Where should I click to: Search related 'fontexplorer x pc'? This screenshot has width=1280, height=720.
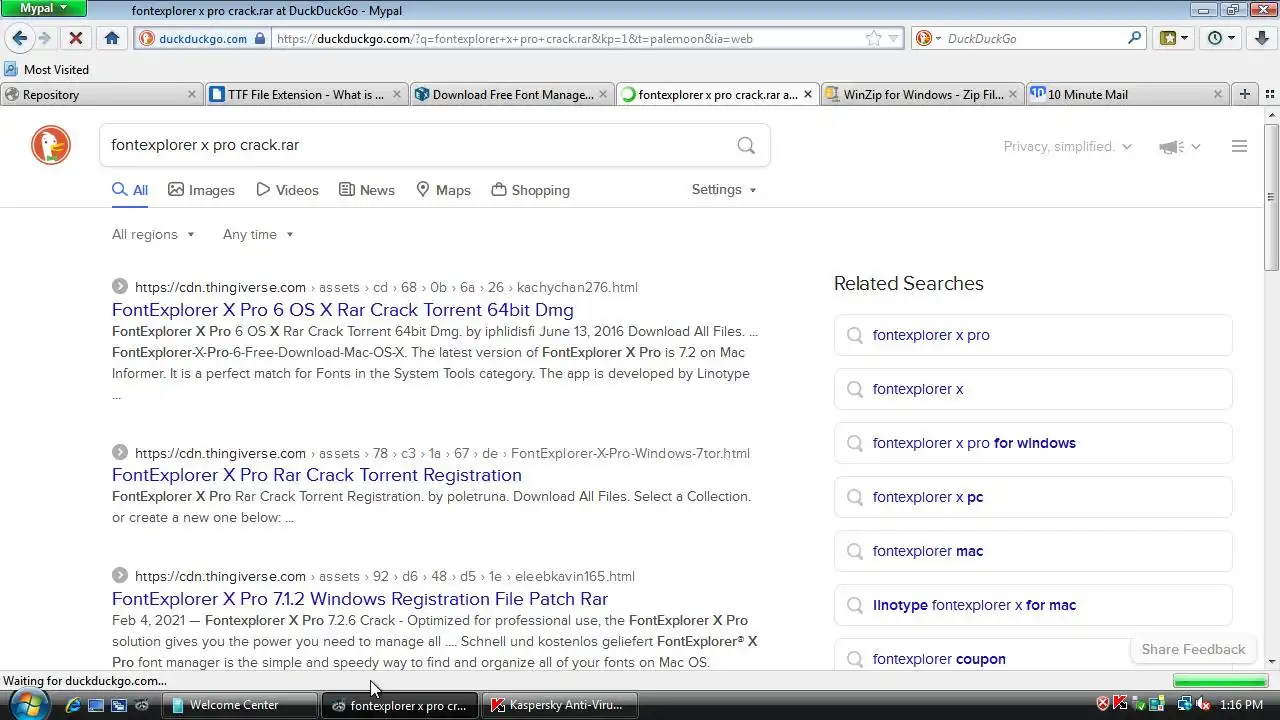click(x=1033, y=497)
